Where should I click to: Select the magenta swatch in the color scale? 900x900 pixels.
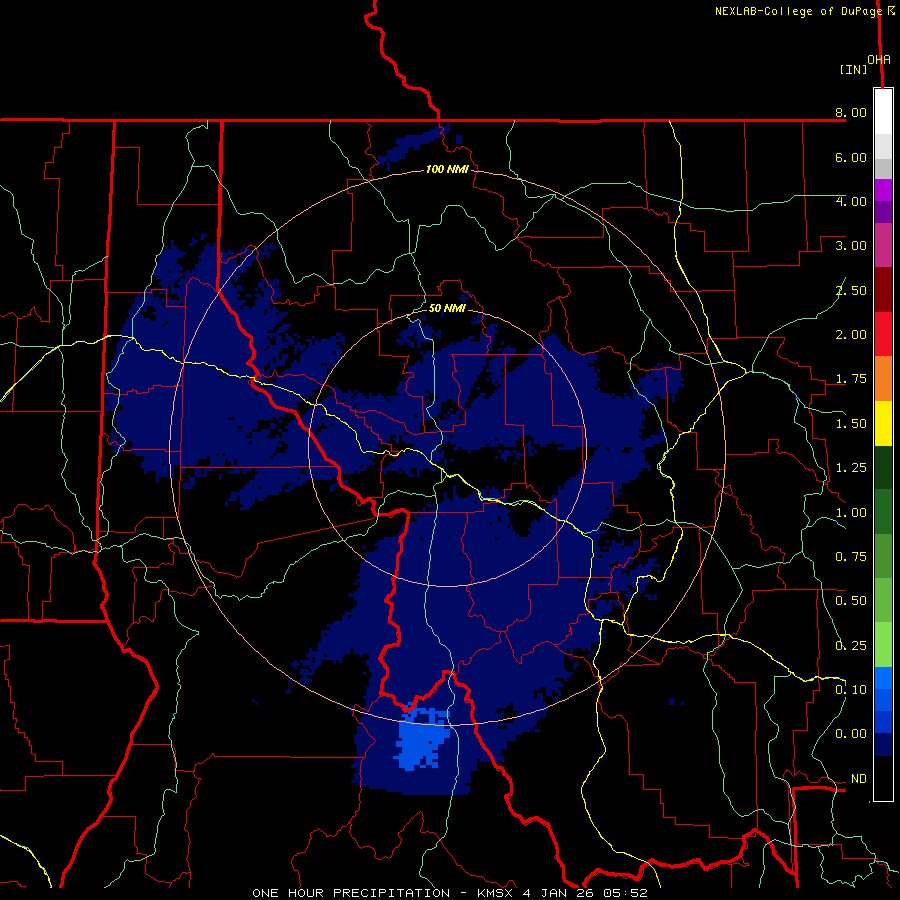[883, 190]
